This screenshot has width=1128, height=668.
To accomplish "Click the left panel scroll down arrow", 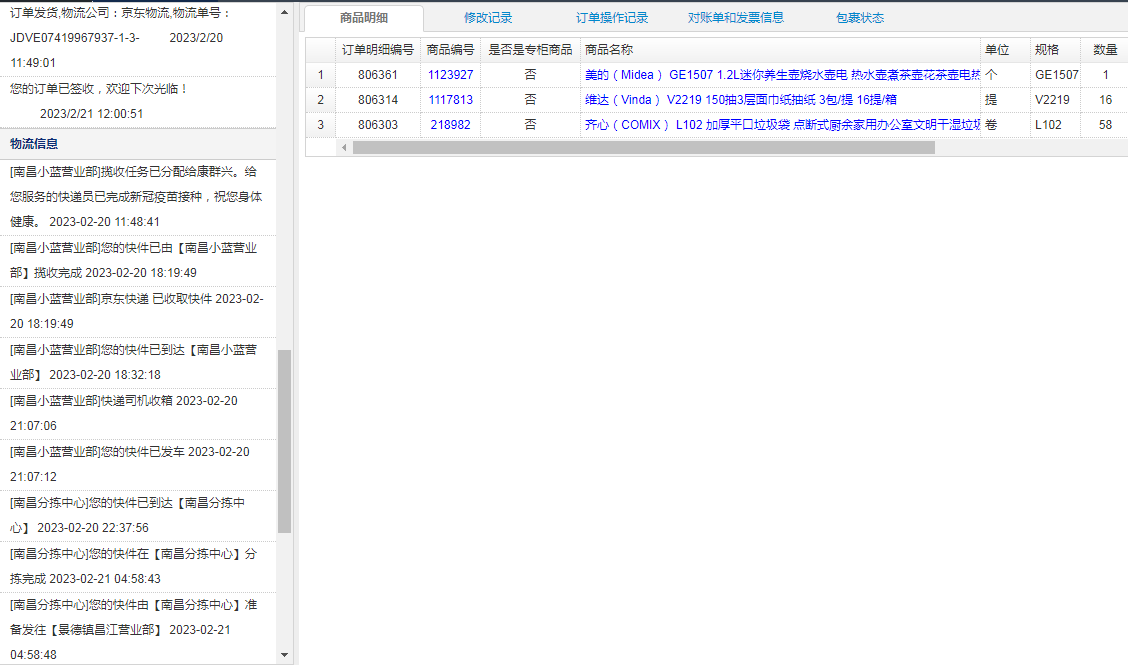I will (284, 655).
